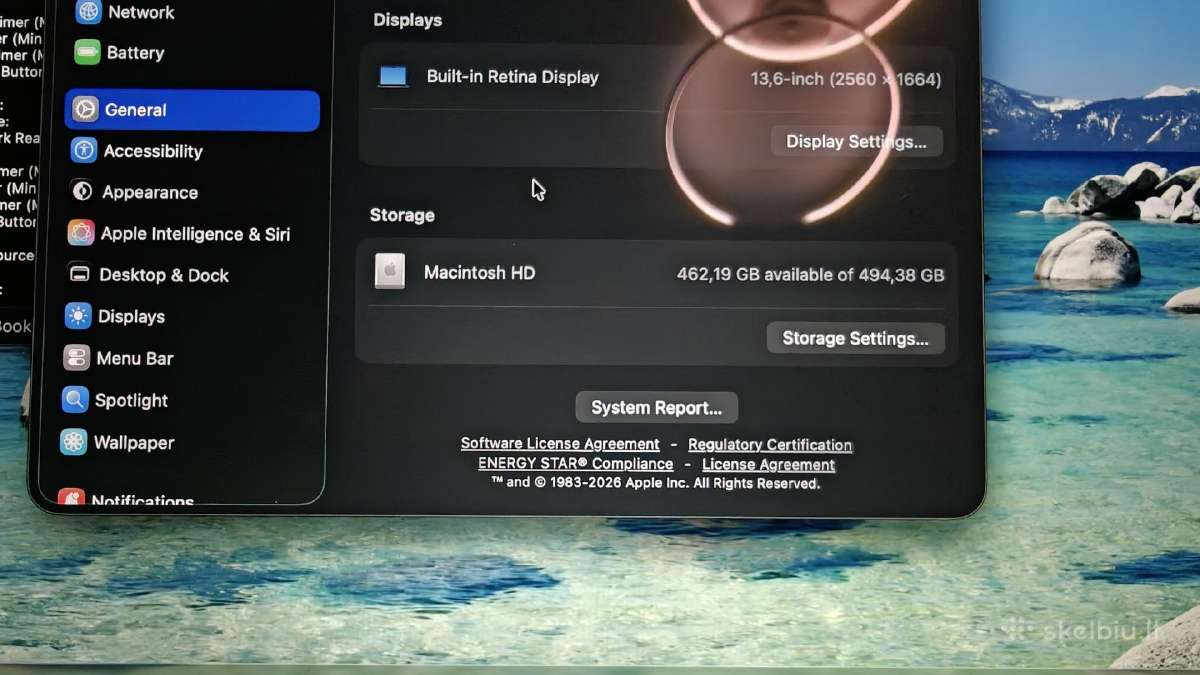
Task: Select the Menu Bar sidebar icon
Action: pos(76,358)
